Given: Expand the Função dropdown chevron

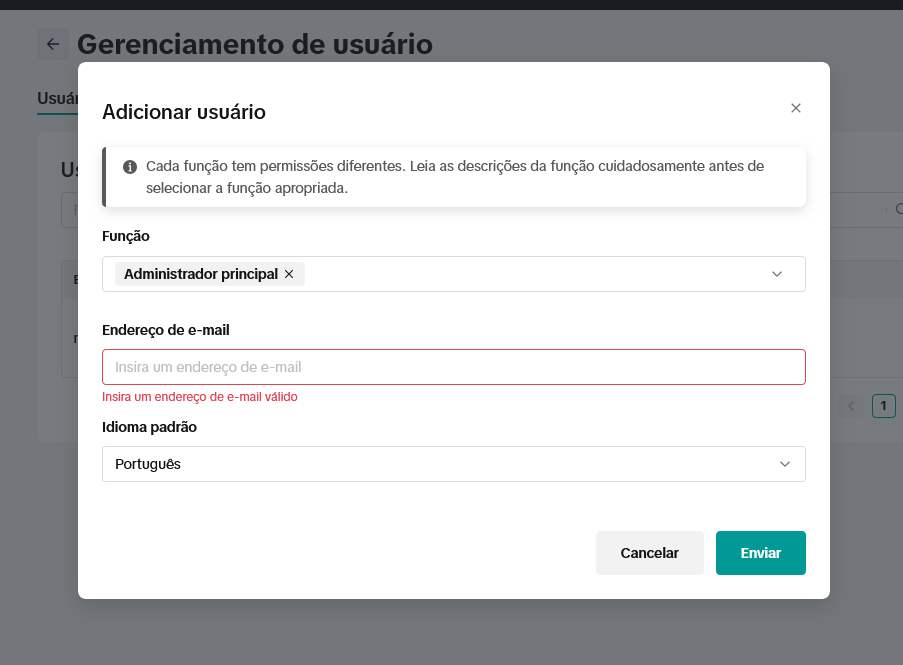Looking at the screenshot, I should pos(777,274).
